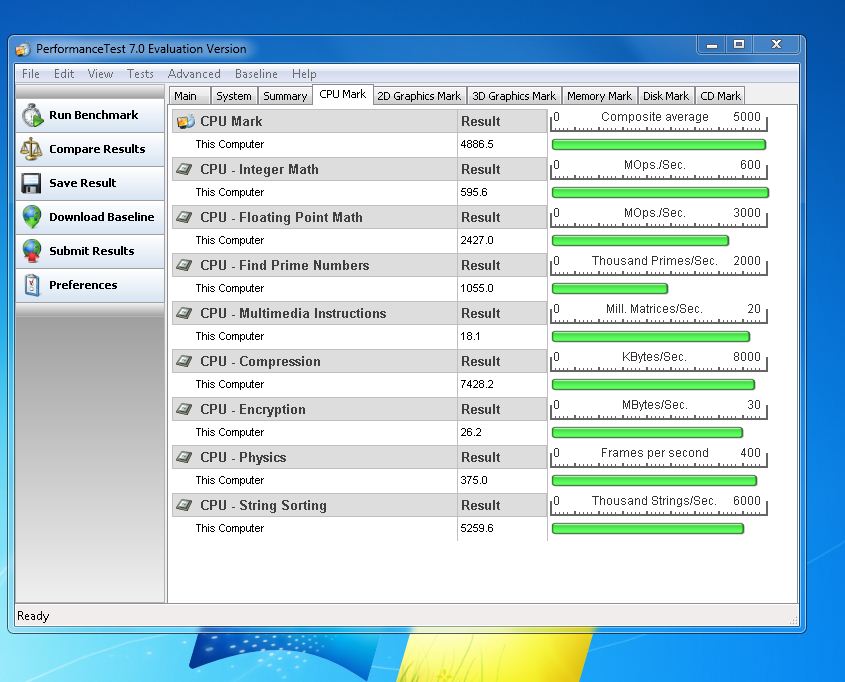This screenshot has height=682, width=845.
Task: Click the green Find Prime Numbers result bar
Action: [610, 288]
